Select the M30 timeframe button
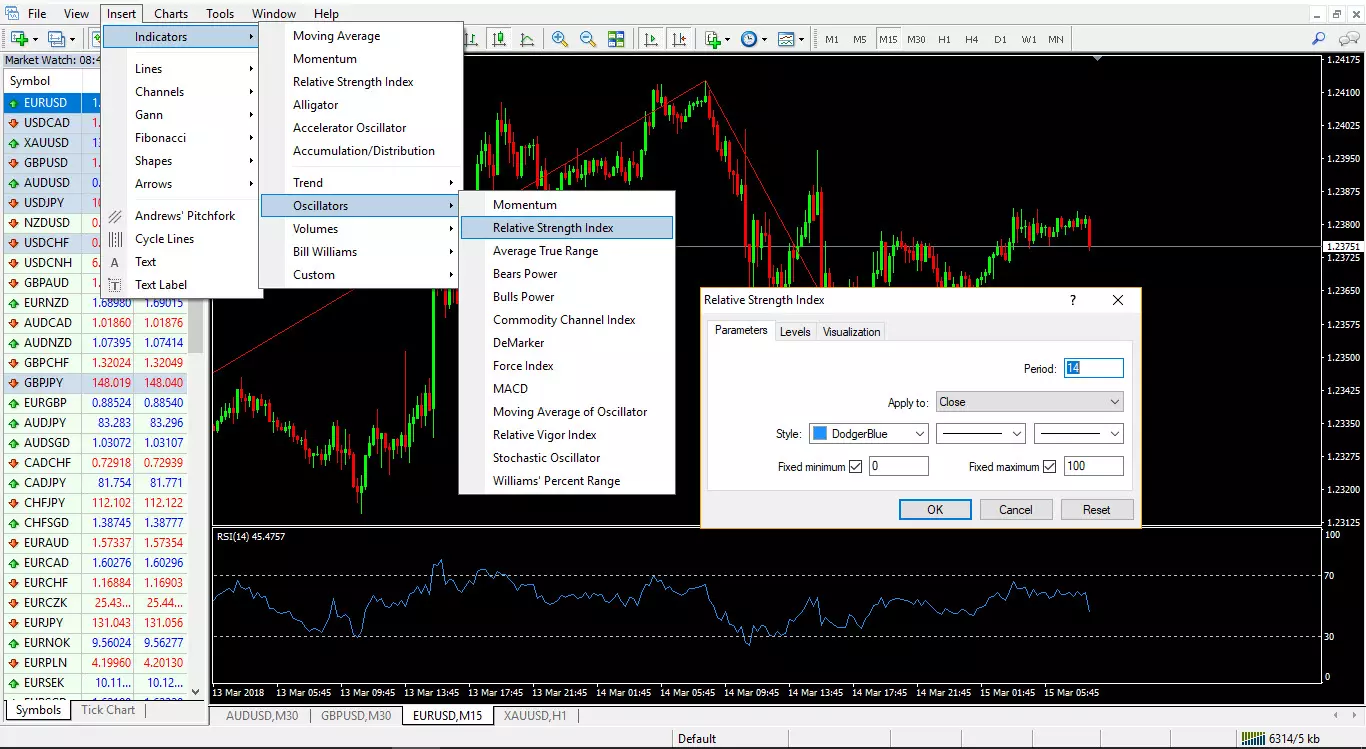1366x749 pixels. point(916,39)
